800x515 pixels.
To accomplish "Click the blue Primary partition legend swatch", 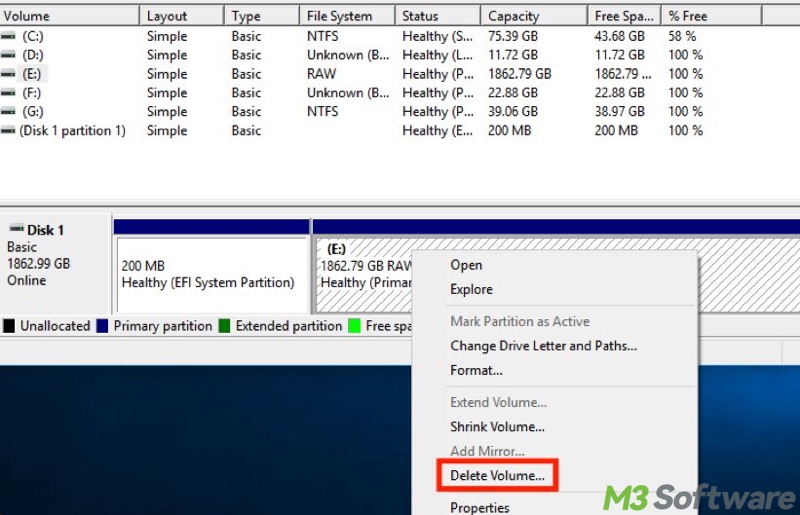I will tap(102, 326).
